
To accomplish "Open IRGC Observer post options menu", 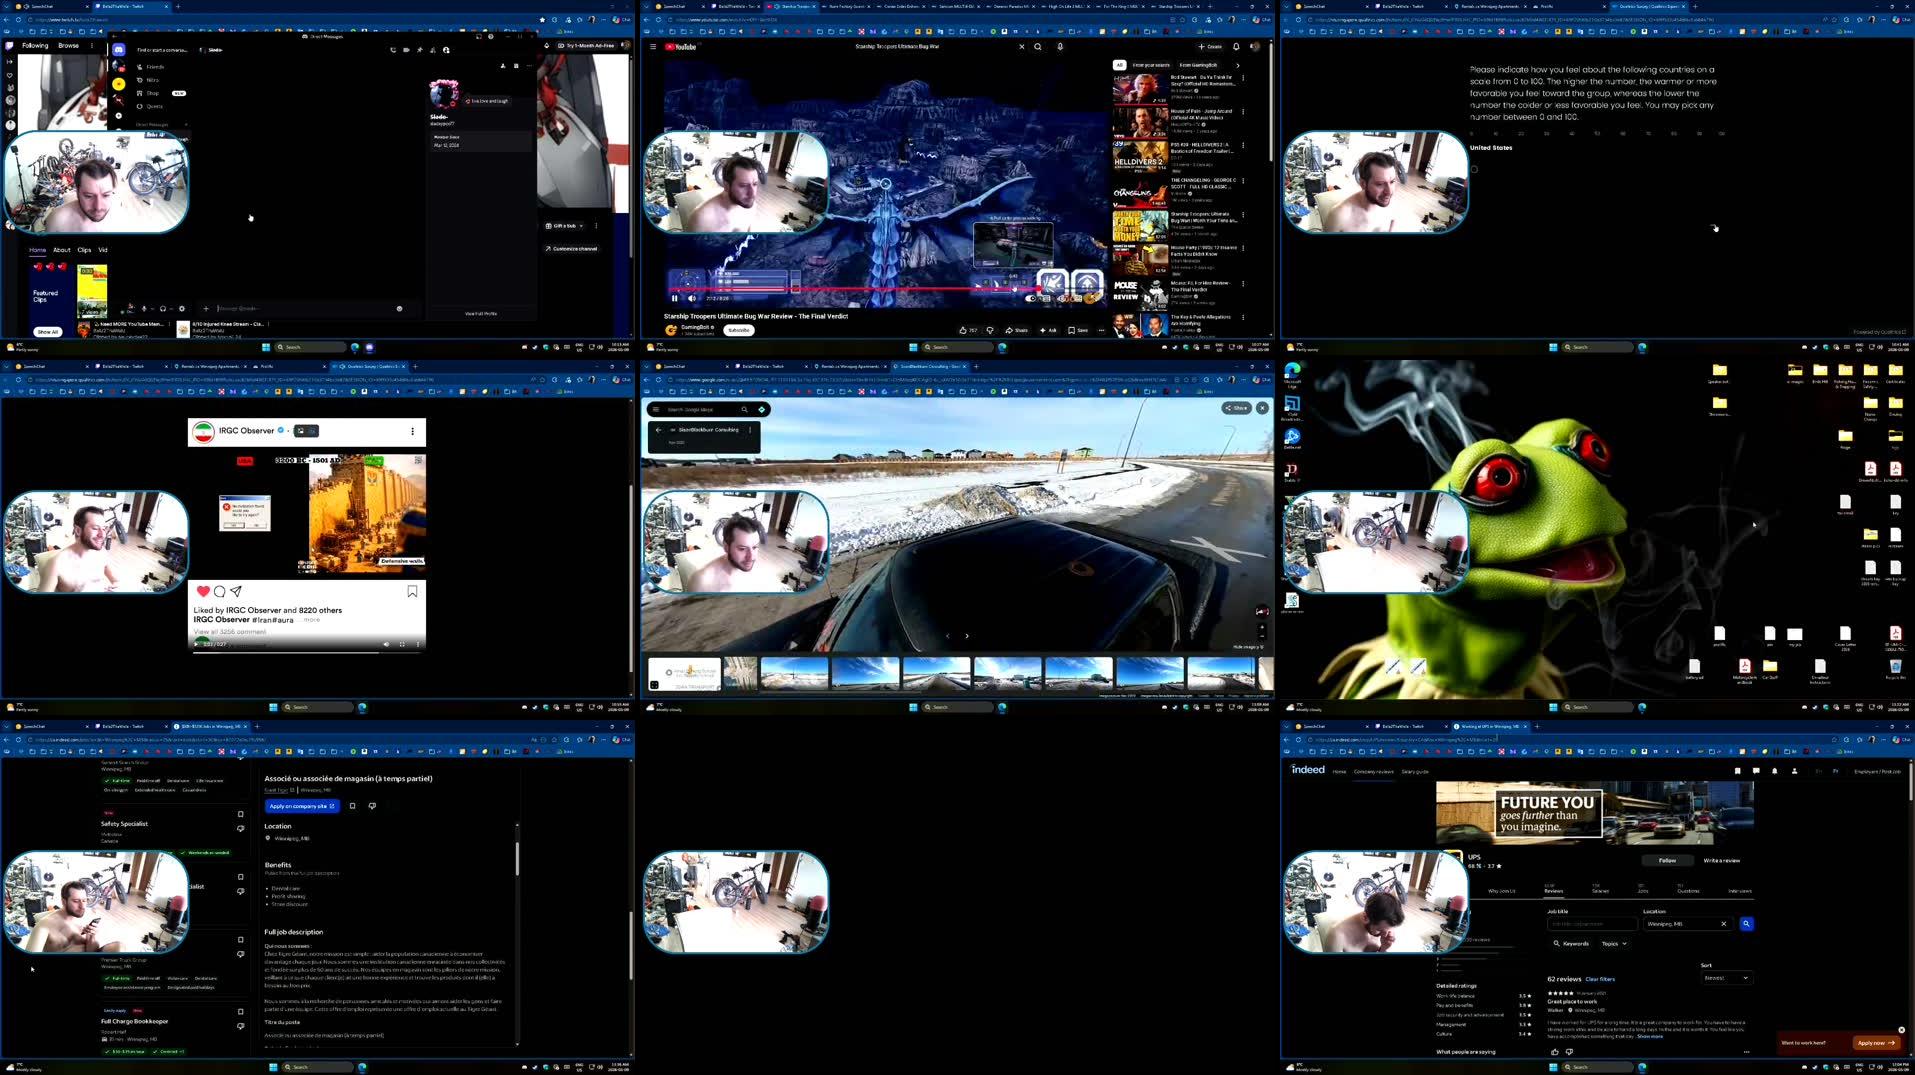I will 412,431.
